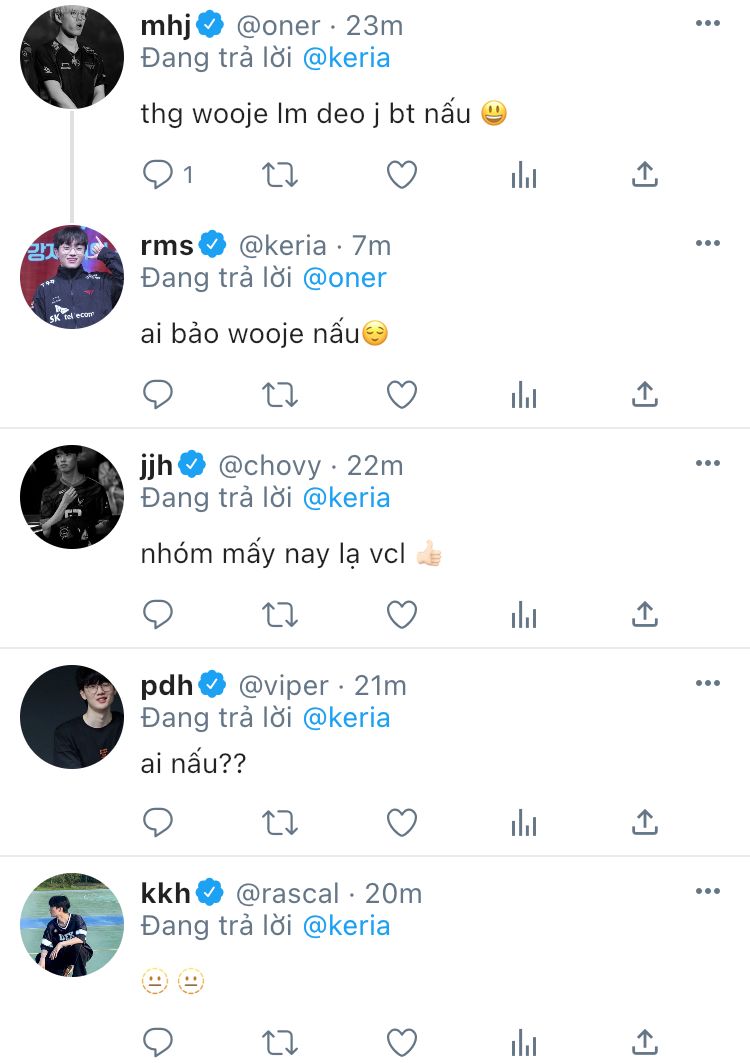Image resolution: width=750 pixels, height=1063 pixels.
Task: Open more options on mhj's tweet
Action: (708, 23)
